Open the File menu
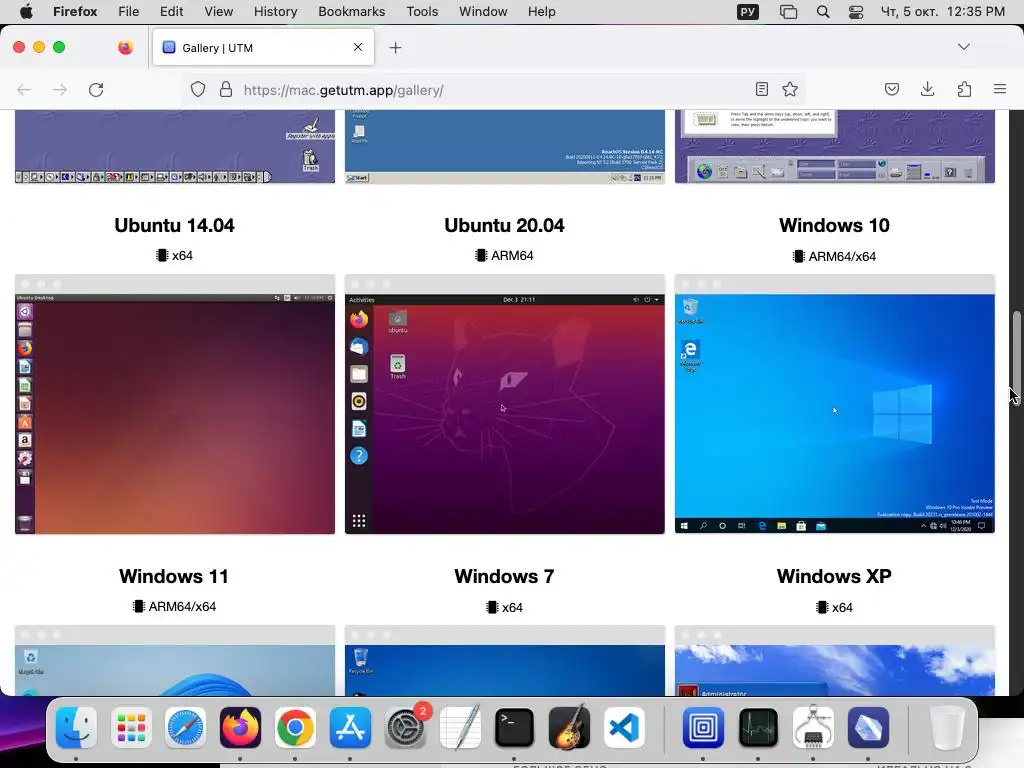 click(129, 11)
